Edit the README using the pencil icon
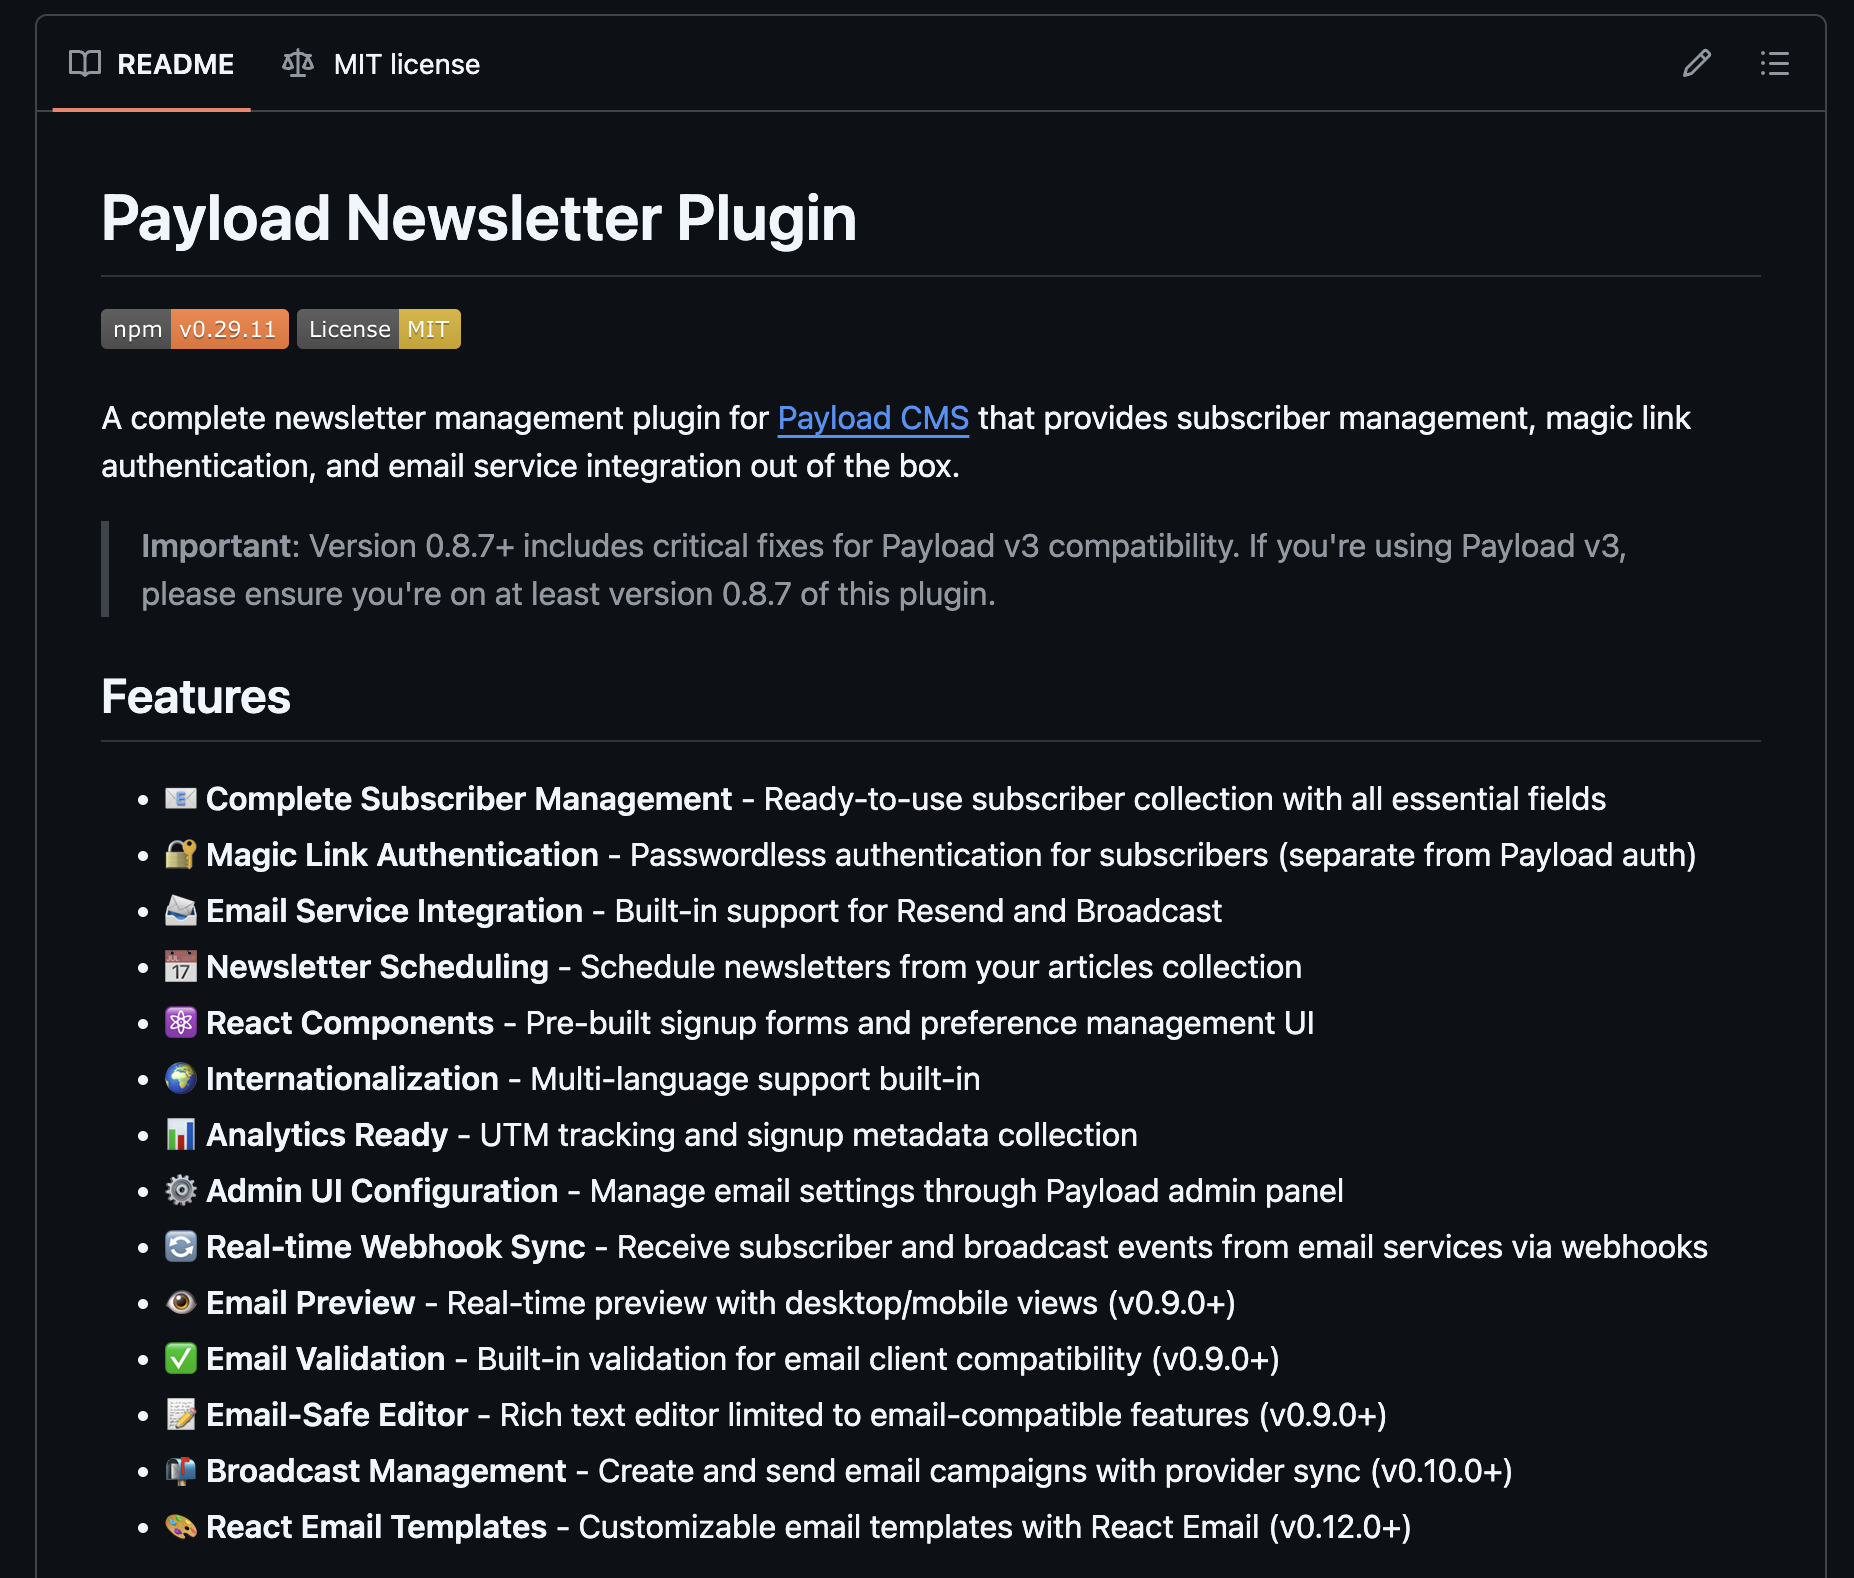The image size is (1854, 1578). [x=1696, y=63]
